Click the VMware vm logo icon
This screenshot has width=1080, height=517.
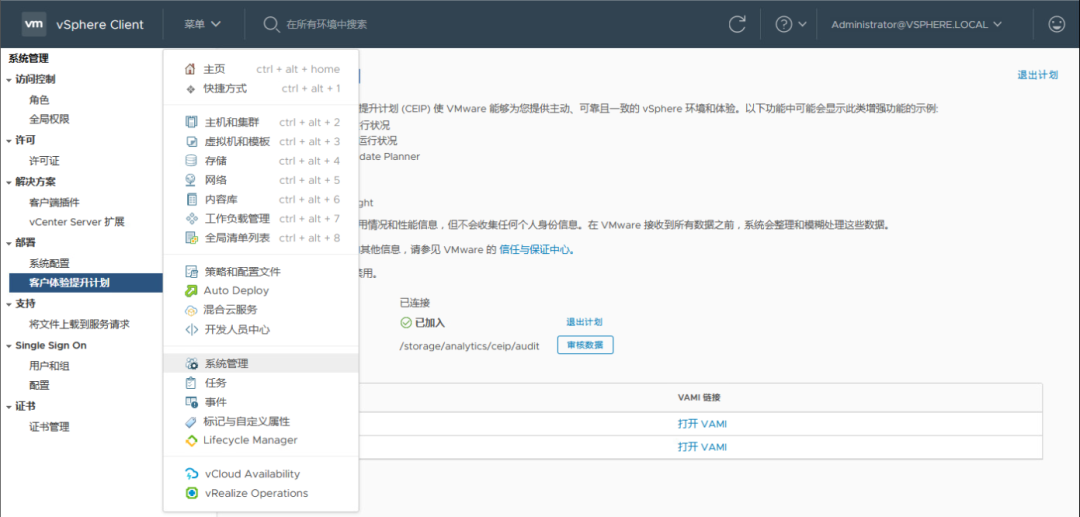click(34, 24)
